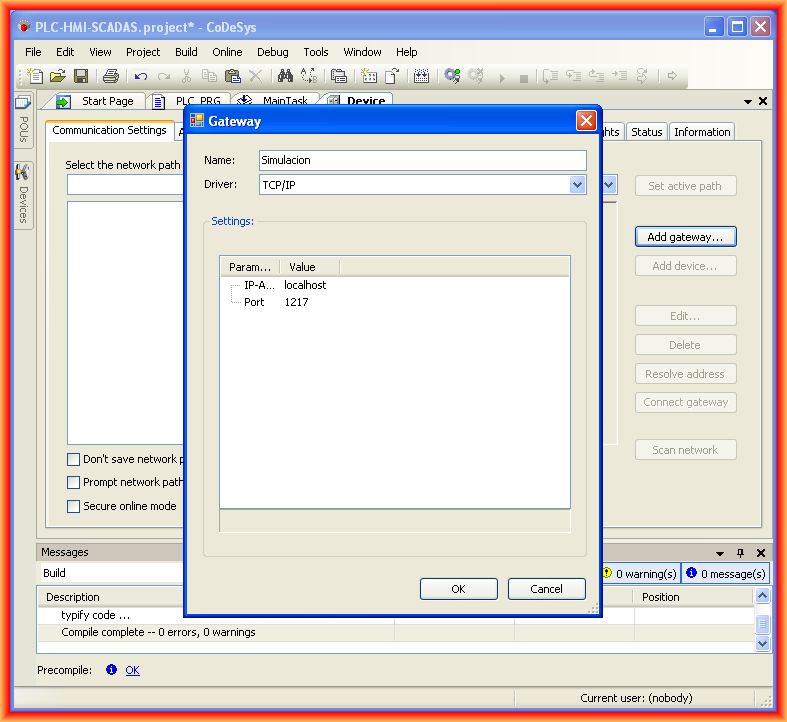The image size is (787, 722).
Task: Toggle the Secure online mode checkbox
Action: (x=73, y=507)
